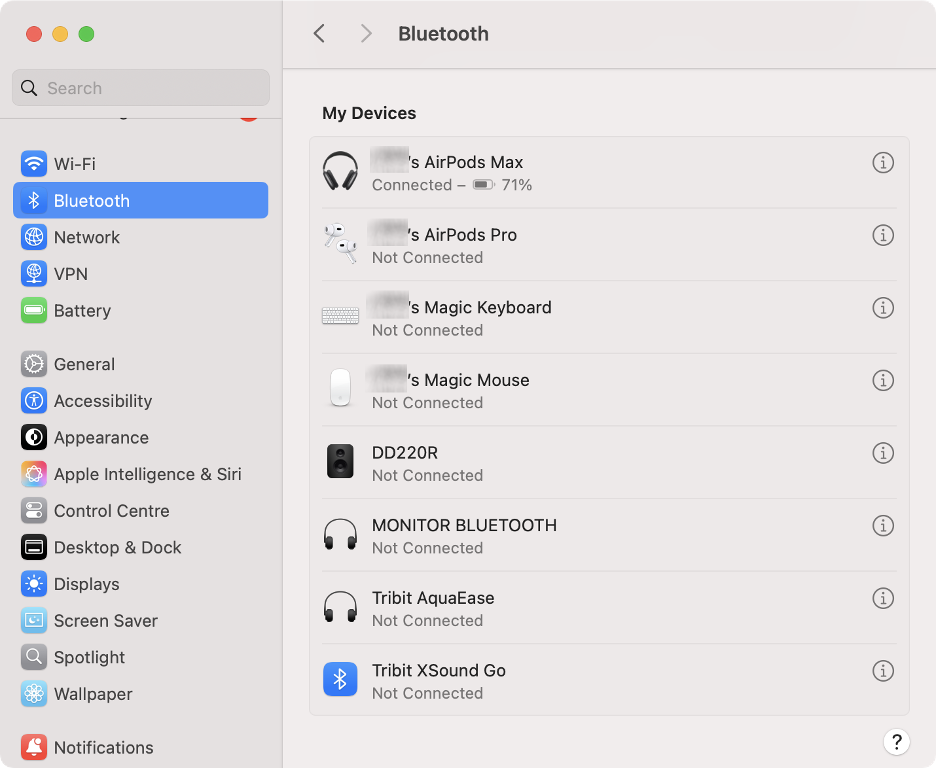Select Bluetooth in the sidebar
Image resolution: width=936 pixels, height=768 pixels.
(140, 201)
